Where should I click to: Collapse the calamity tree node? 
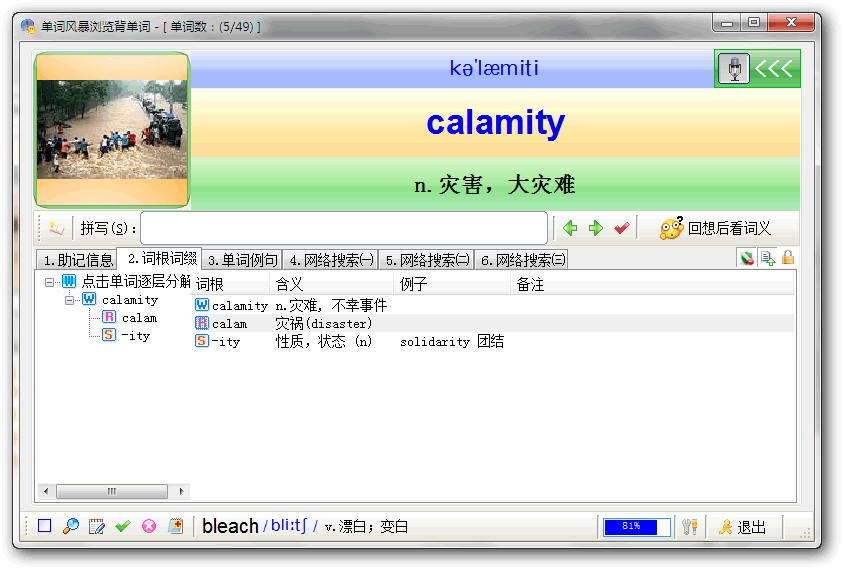[x=70, y=300]
